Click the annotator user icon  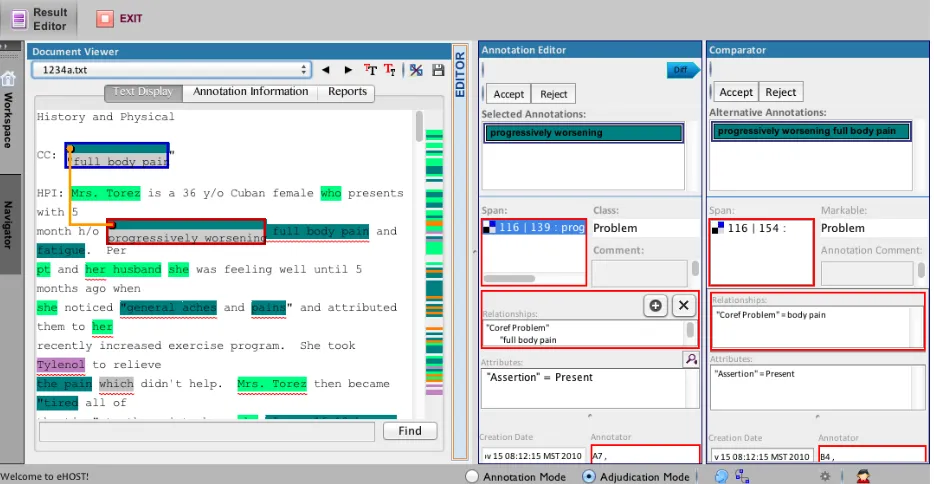(863, 476)
